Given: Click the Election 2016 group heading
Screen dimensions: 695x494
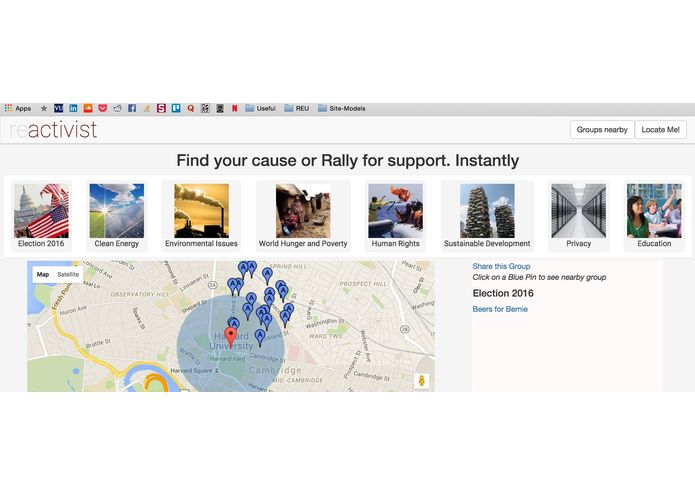Looking at the screenshot, I should (x=503, y=293).
